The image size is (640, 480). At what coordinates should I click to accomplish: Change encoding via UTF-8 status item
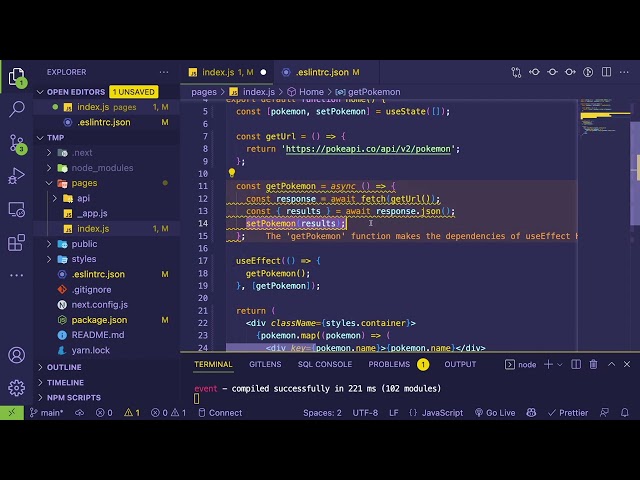tap(365, 413)
